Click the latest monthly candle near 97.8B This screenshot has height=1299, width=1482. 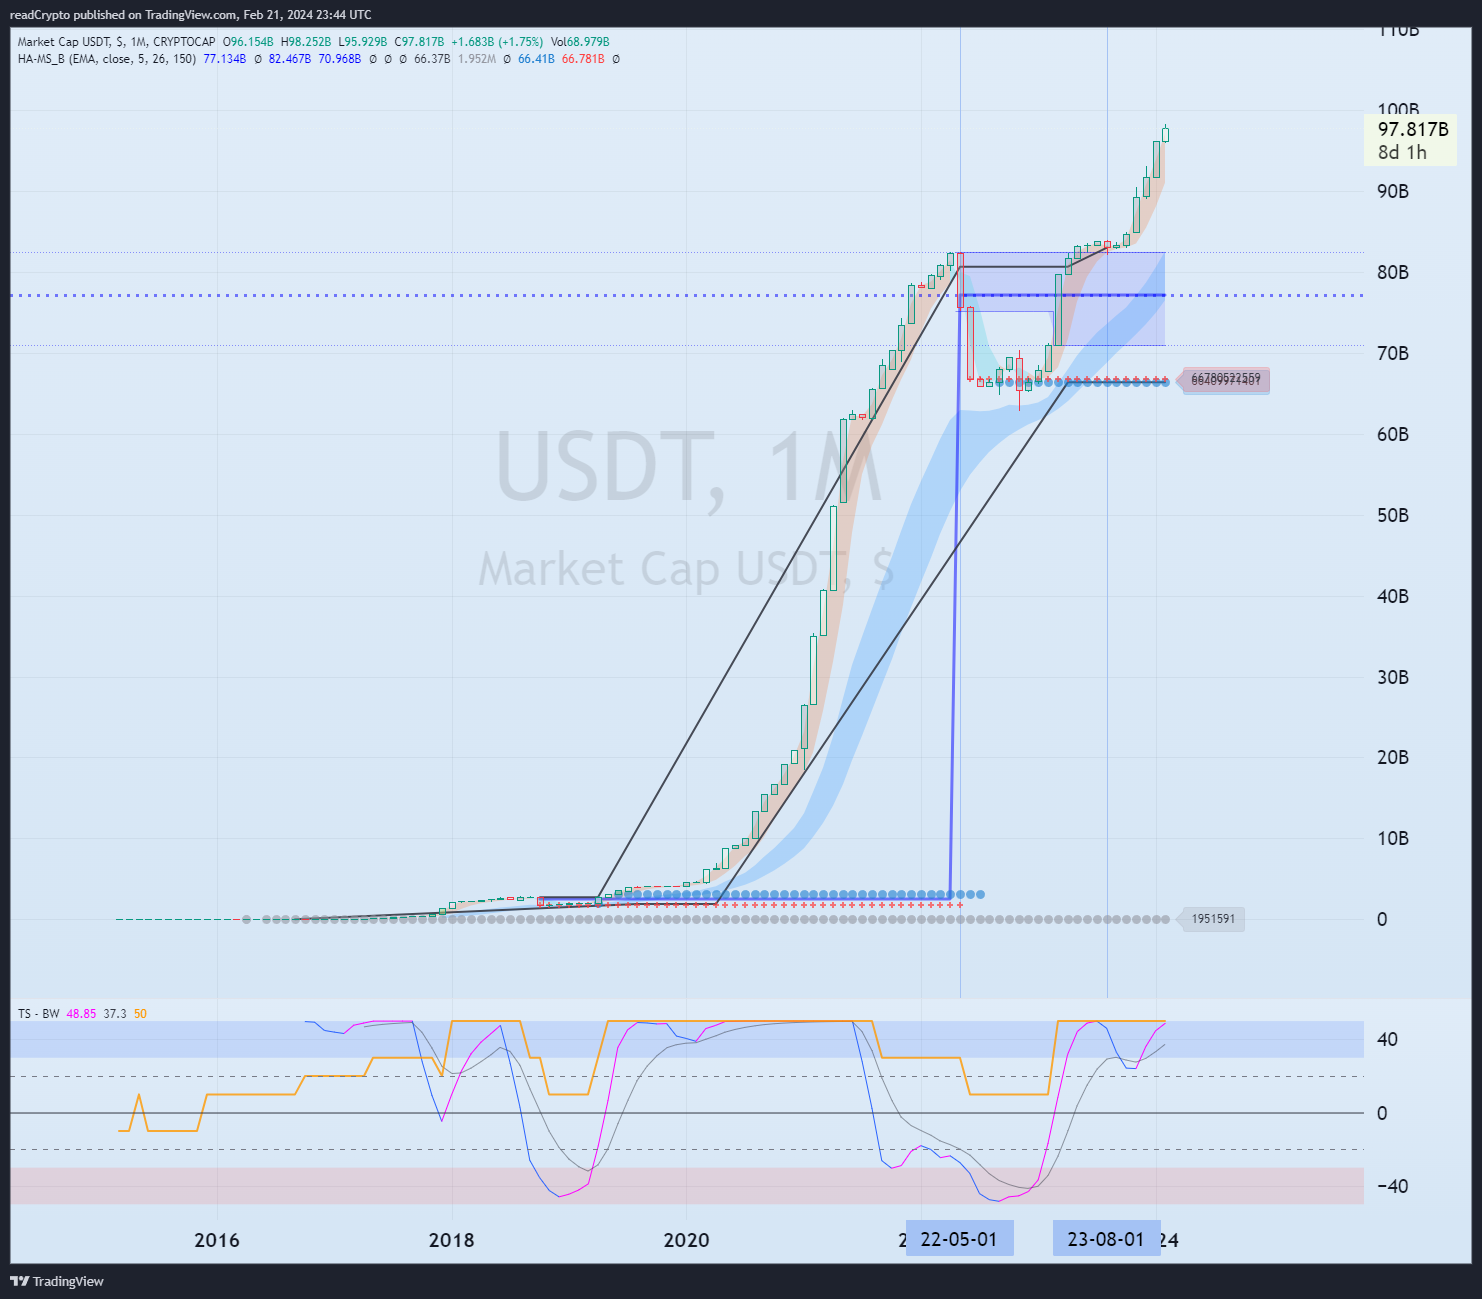1165,134
